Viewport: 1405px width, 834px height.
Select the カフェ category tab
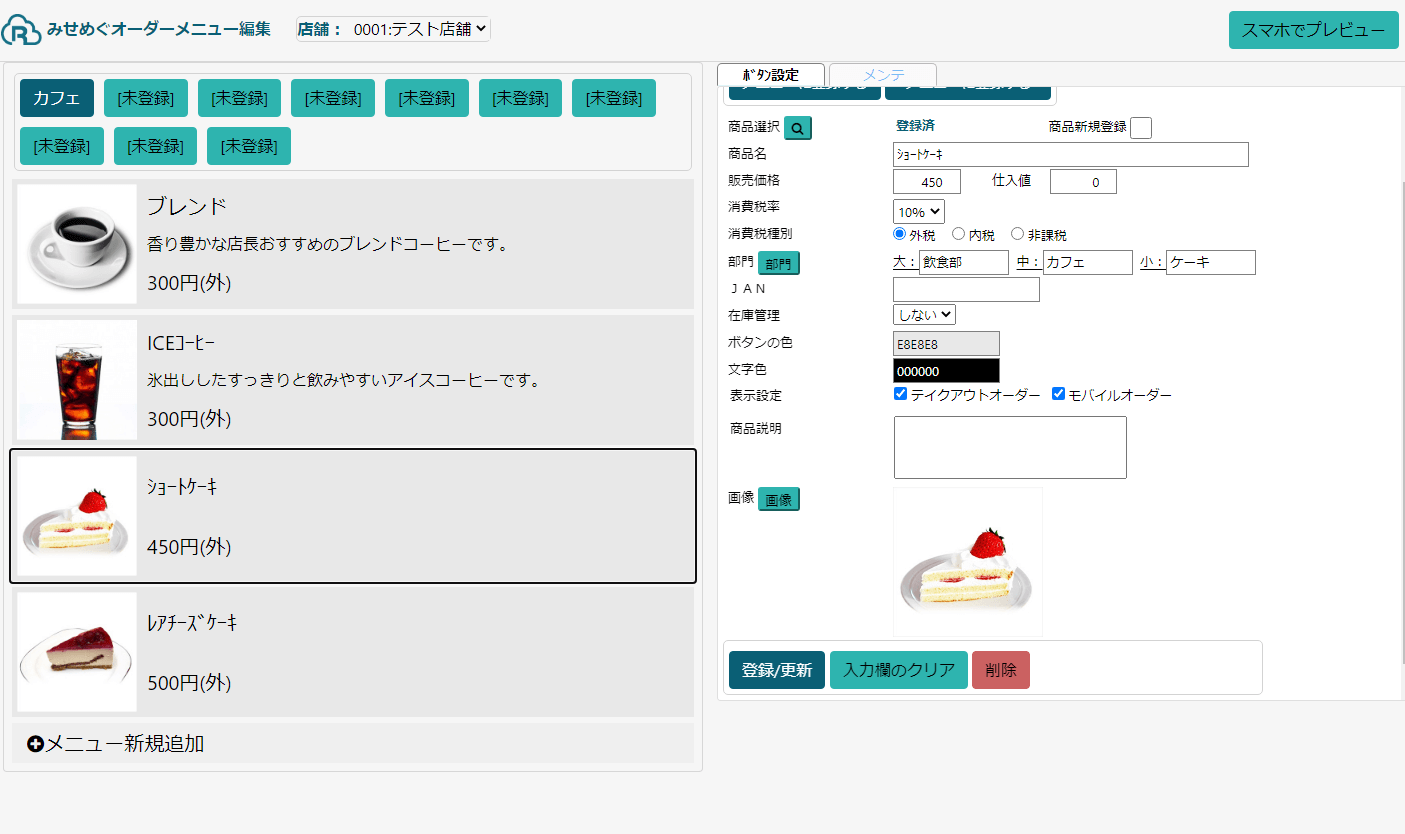point(57,98)
